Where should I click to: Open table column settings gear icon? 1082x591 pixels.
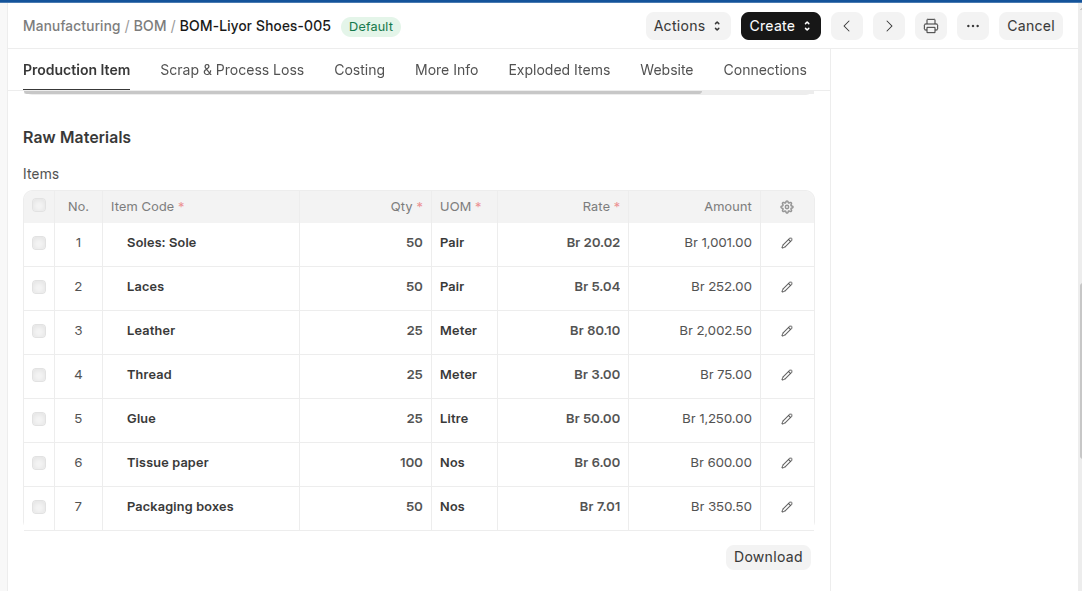pos(787,207)
